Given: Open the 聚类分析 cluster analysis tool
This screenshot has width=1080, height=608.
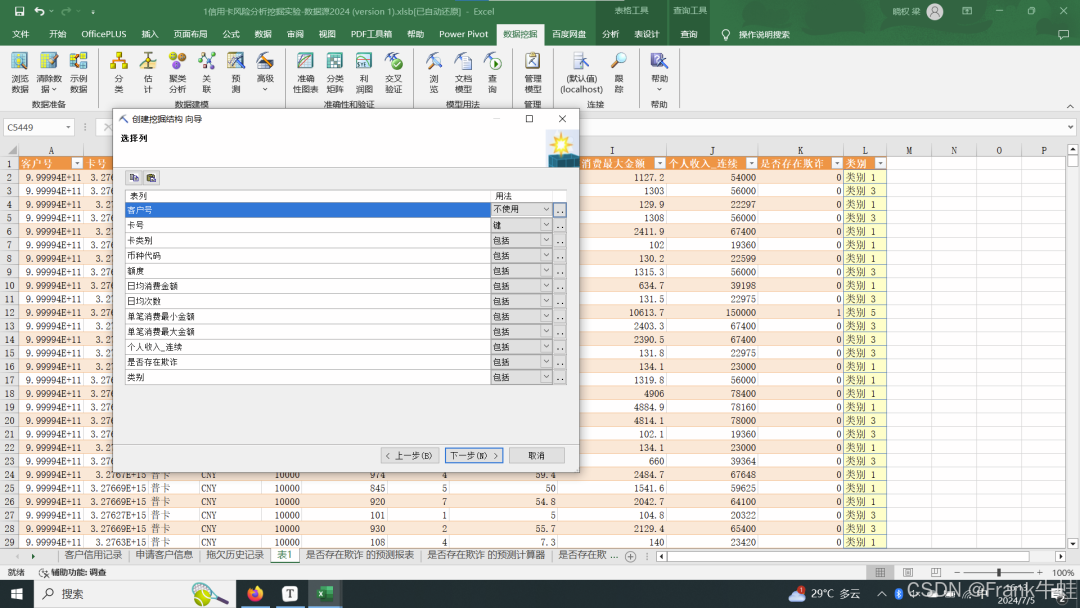Looking at the screenshot, I should (177, 70).
